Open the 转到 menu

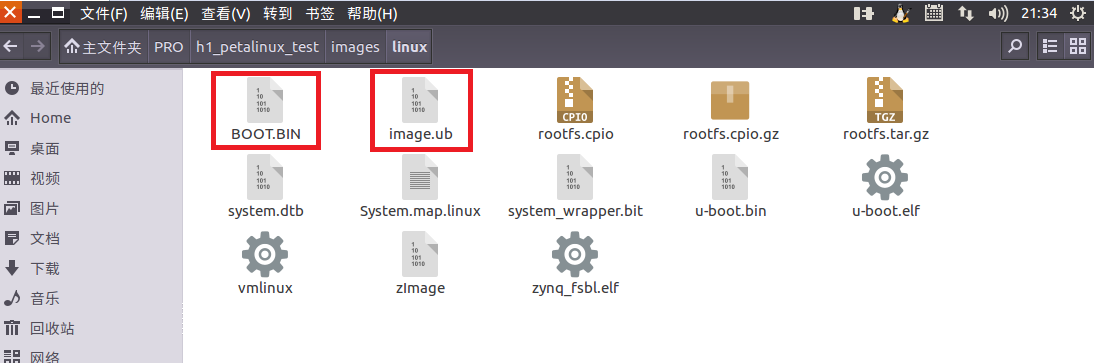pos(278,13)
